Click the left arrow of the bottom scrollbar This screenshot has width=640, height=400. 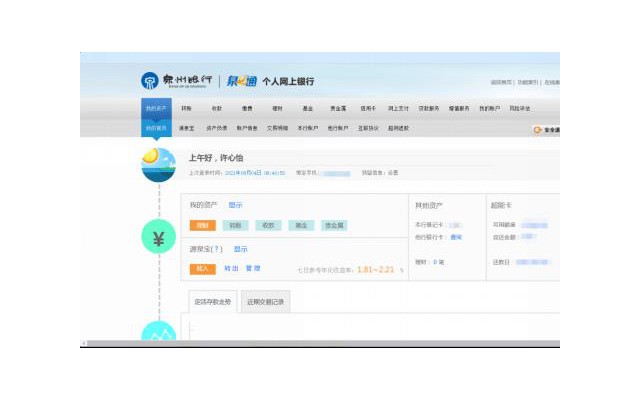(x=83, y=344)
